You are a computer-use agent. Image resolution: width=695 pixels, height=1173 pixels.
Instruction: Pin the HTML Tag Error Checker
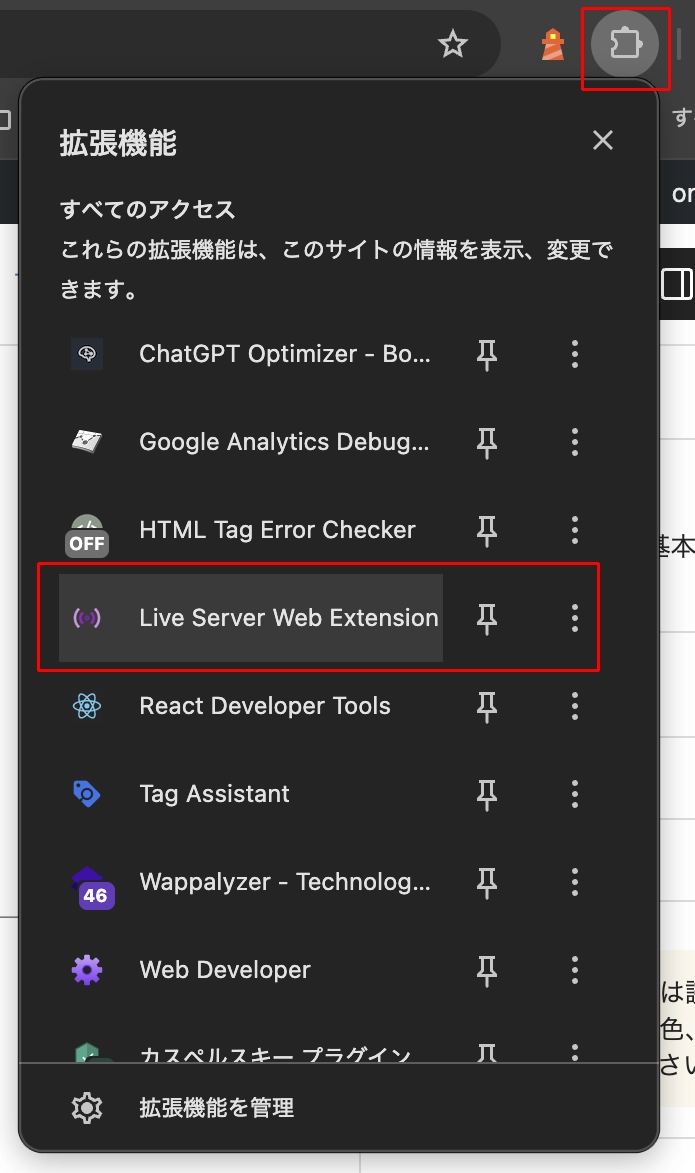coord(487,530)
